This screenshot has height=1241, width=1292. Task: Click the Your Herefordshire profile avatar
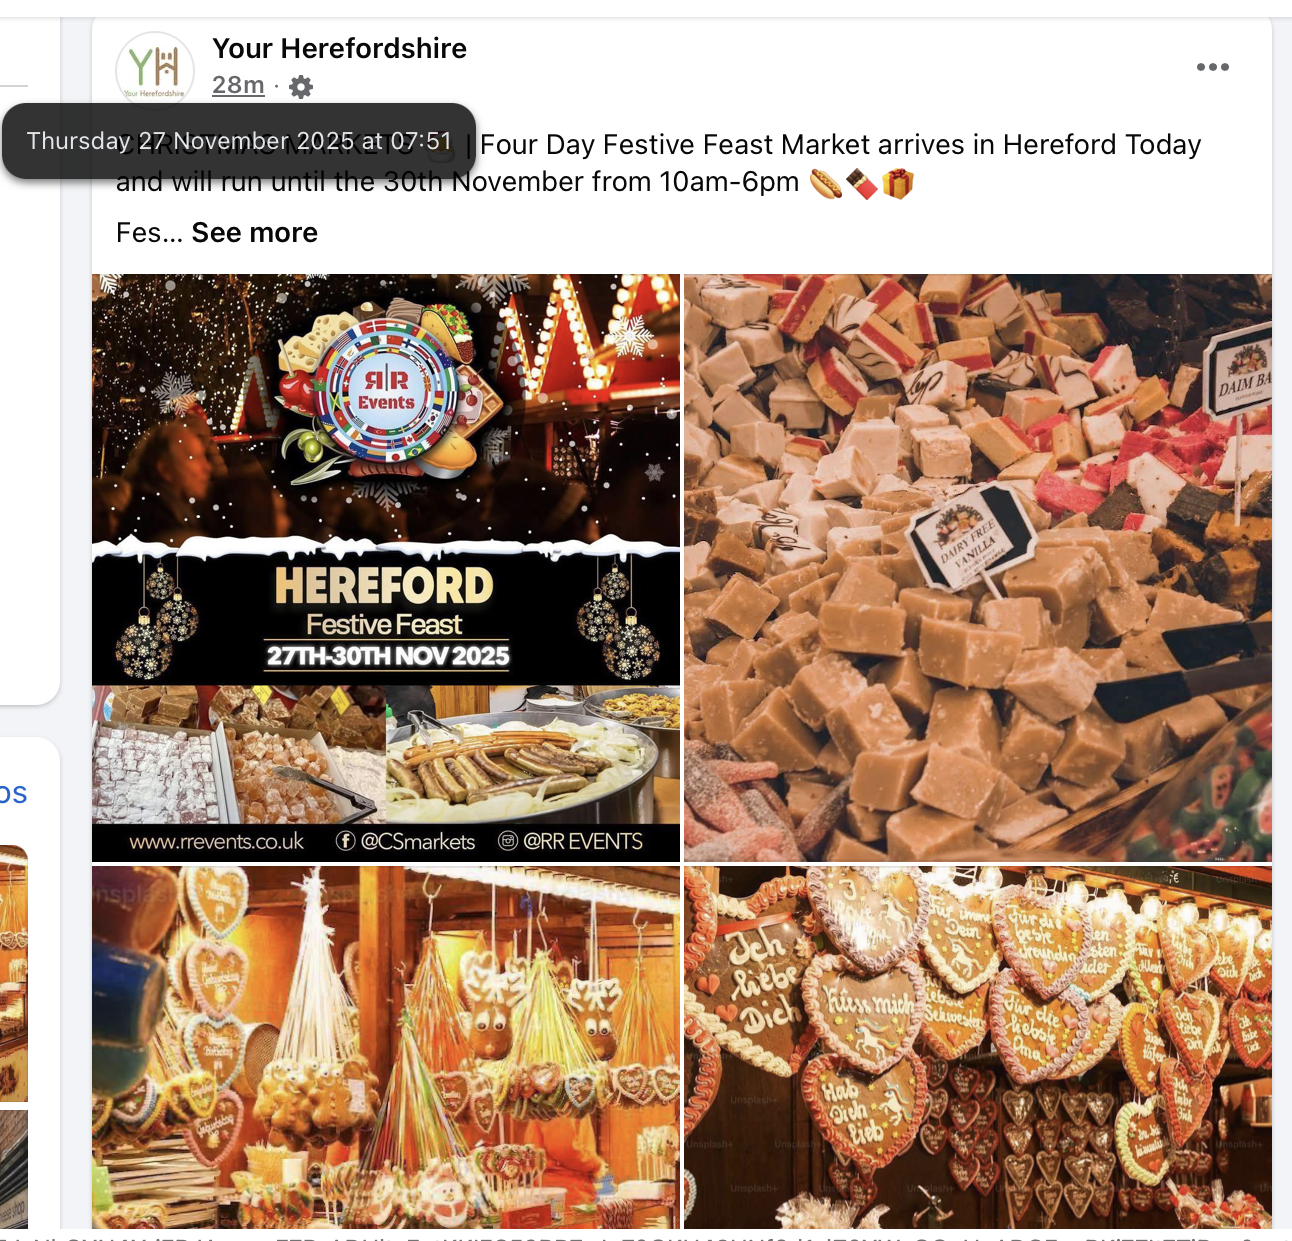pos(155,68)
